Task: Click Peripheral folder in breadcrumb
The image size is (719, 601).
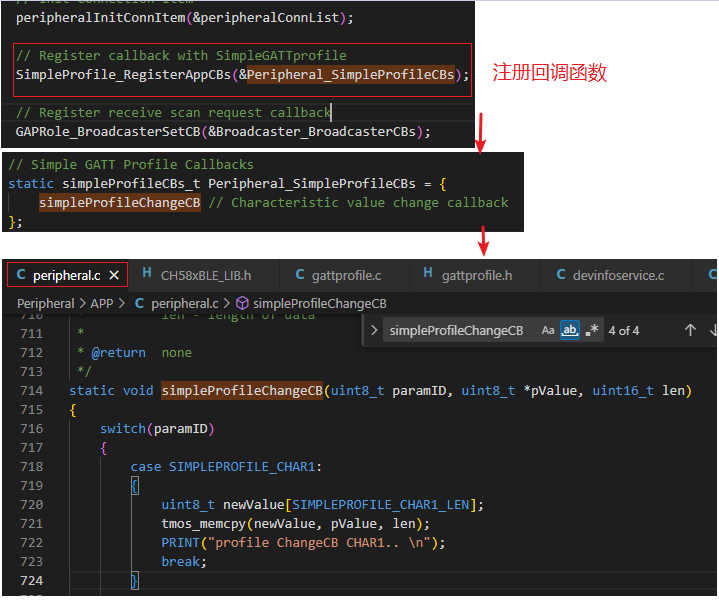Action: pyautogui.click(x=46, y=303)
